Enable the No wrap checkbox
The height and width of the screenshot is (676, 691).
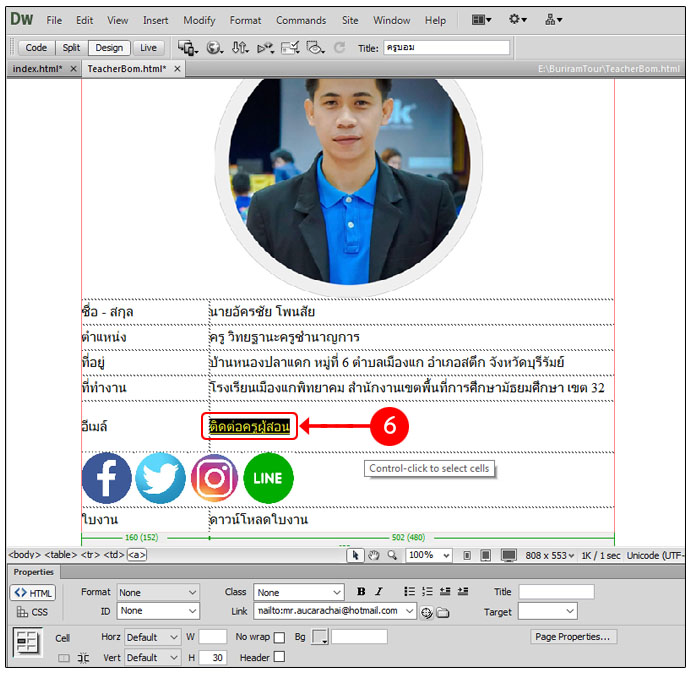coord(279,637)
